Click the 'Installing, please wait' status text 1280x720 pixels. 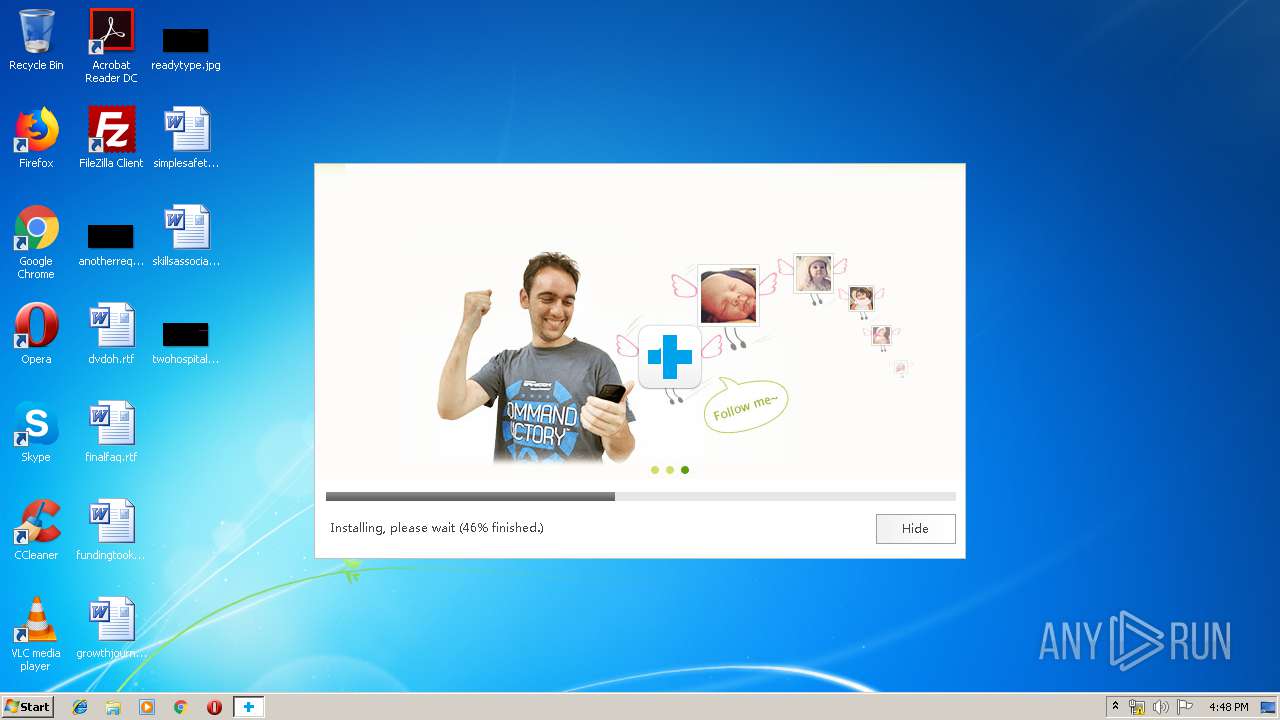point(437,528)
